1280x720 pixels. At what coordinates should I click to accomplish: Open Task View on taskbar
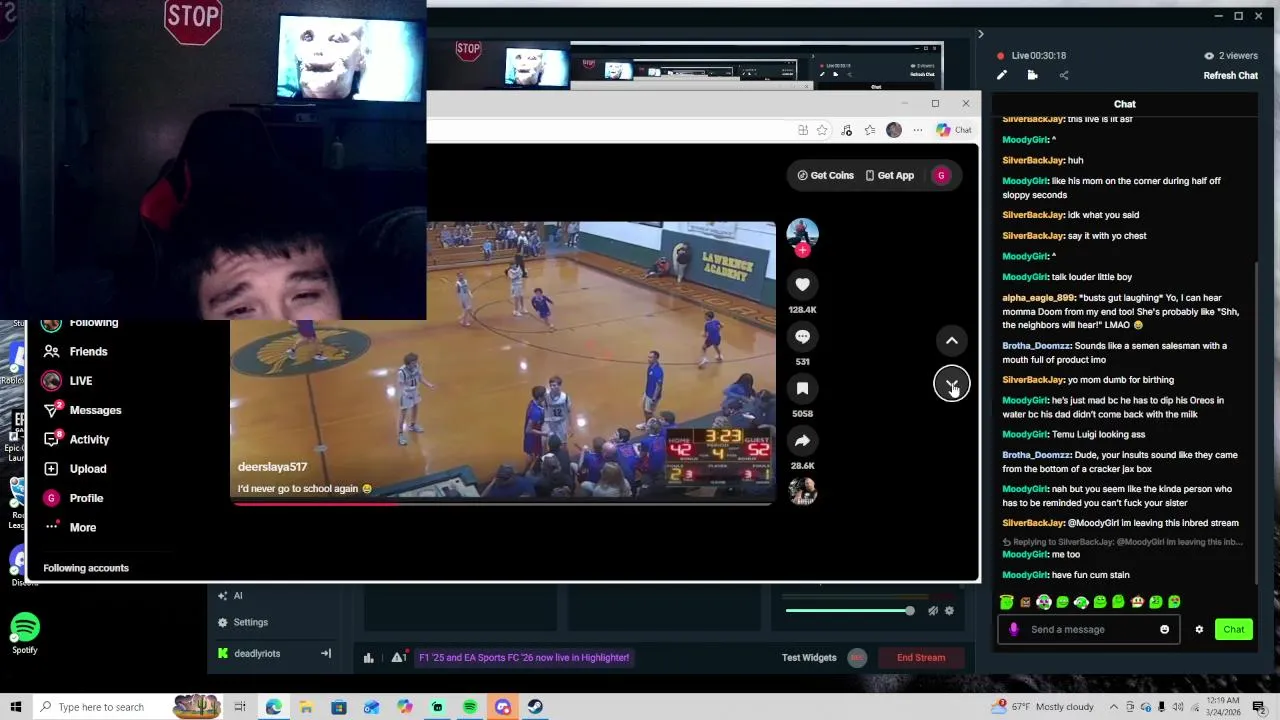(x=240, y=707)
